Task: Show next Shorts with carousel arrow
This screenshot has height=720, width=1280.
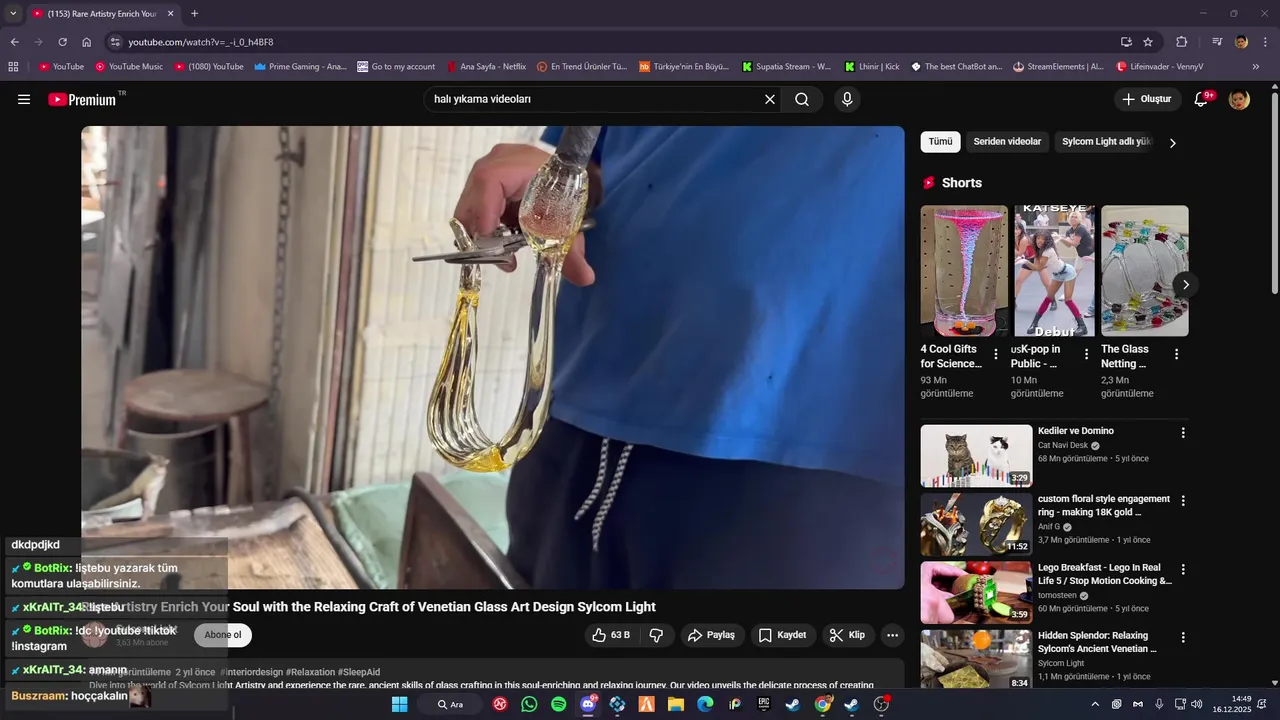Action: [x=1185, y=285]
